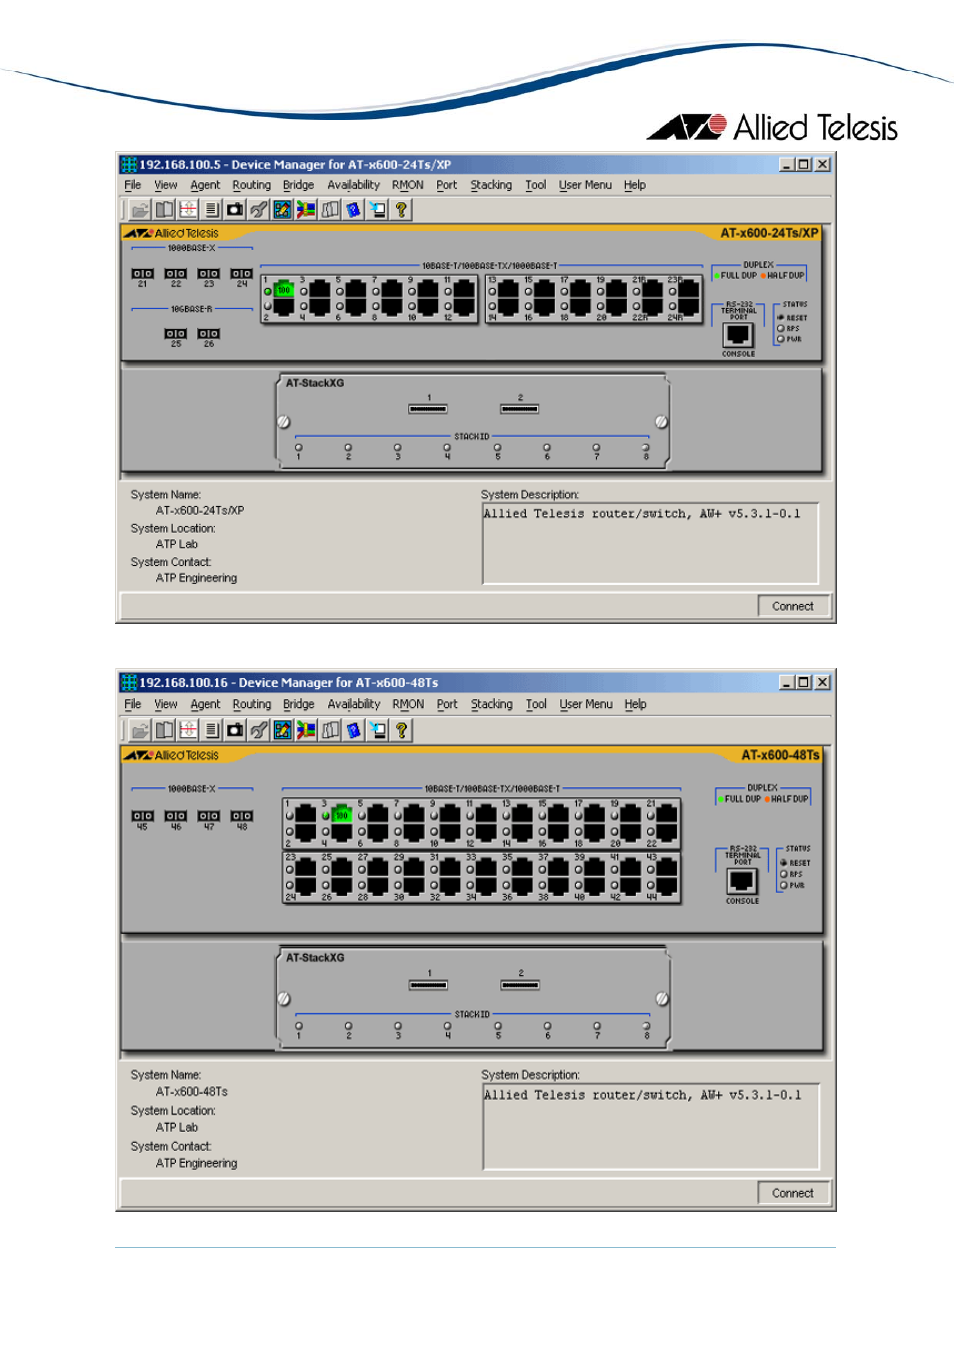Click the red crosshair grid icon in the 192.168.100.5 window toolbar
This screenshot has height=1350, width=954.
pyautogui.click(x=188, y=209)
